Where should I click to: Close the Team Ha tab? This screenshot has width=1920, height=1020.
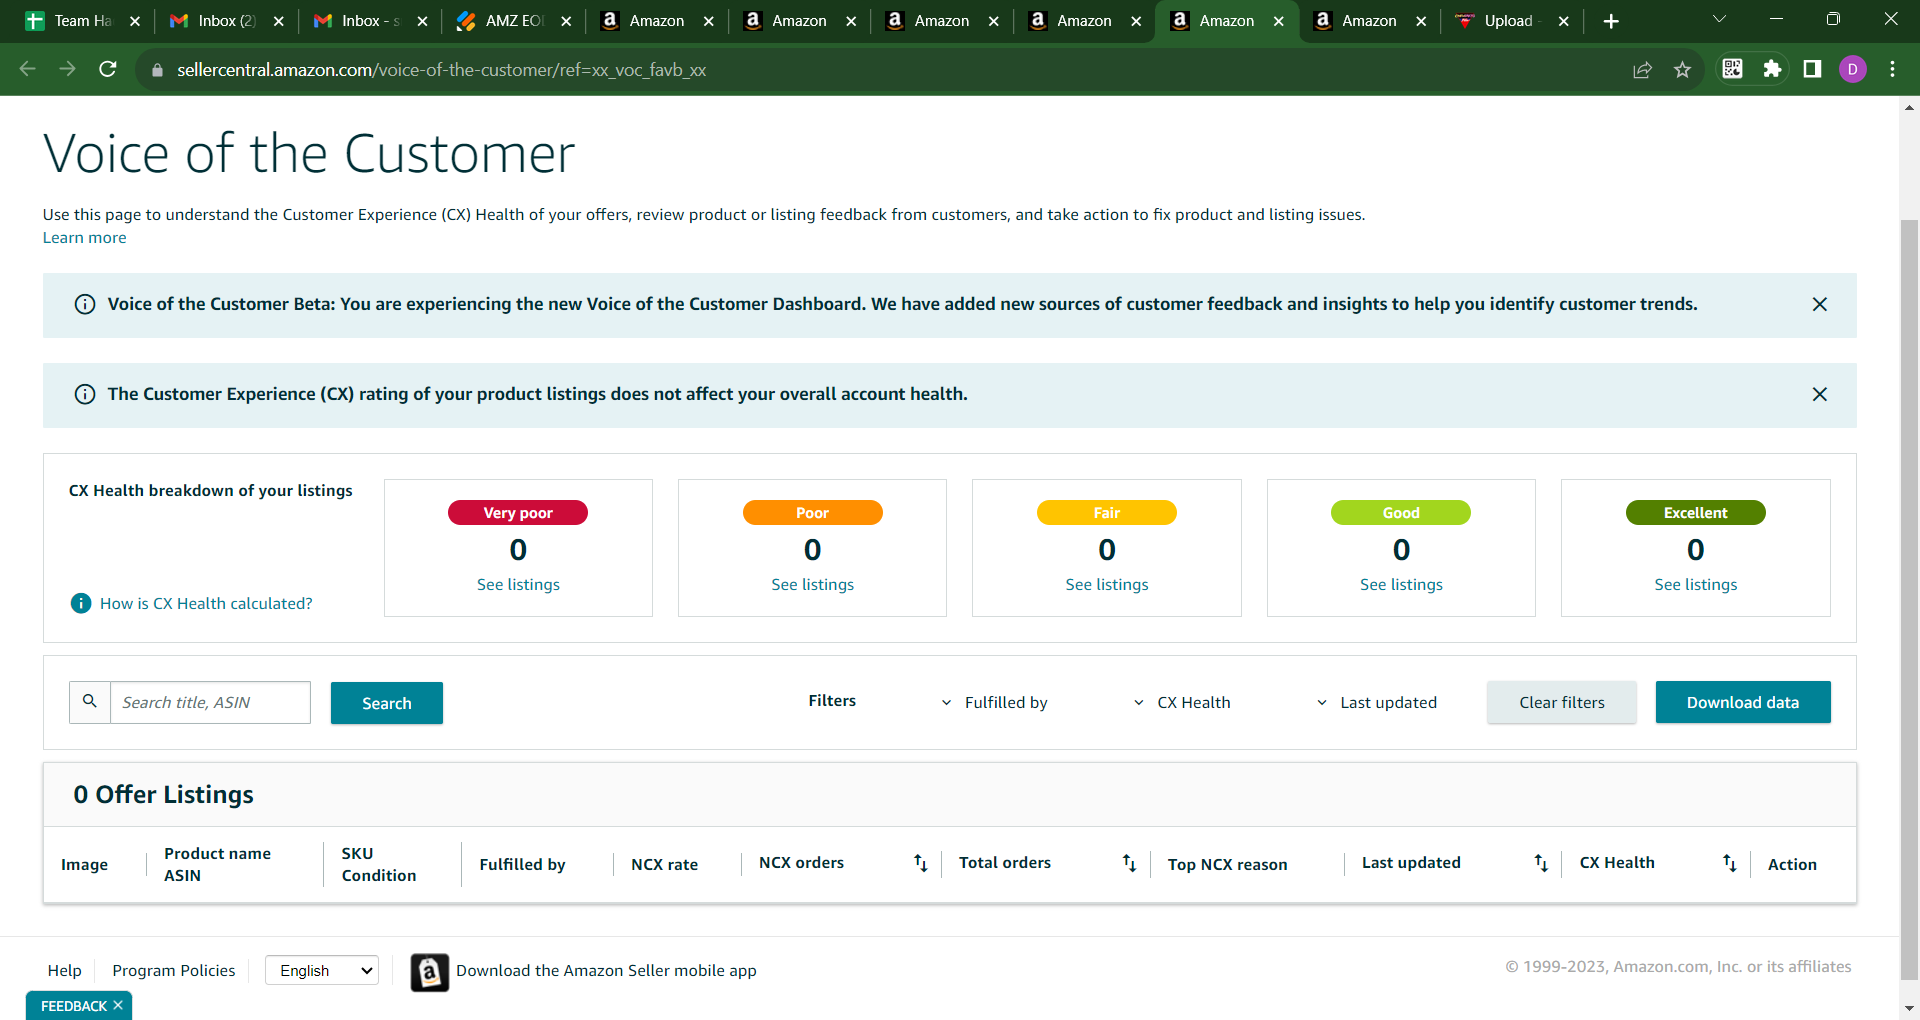(135, 21)
